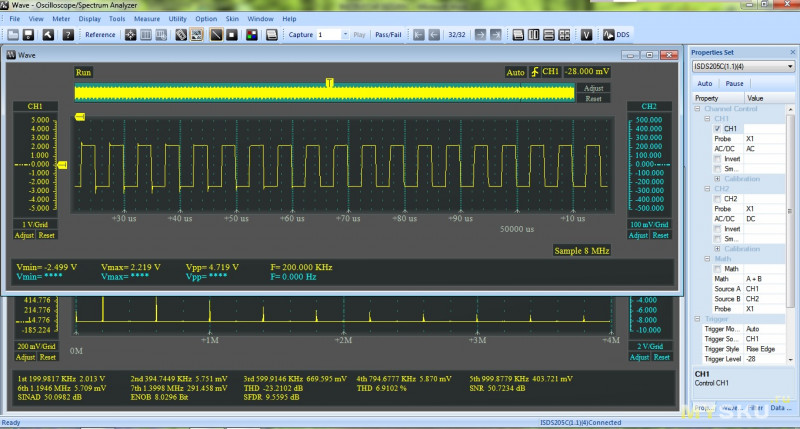Enable Sm... checkbox under CH2
This screenshot has width=800, height=429.
(717, 239)
